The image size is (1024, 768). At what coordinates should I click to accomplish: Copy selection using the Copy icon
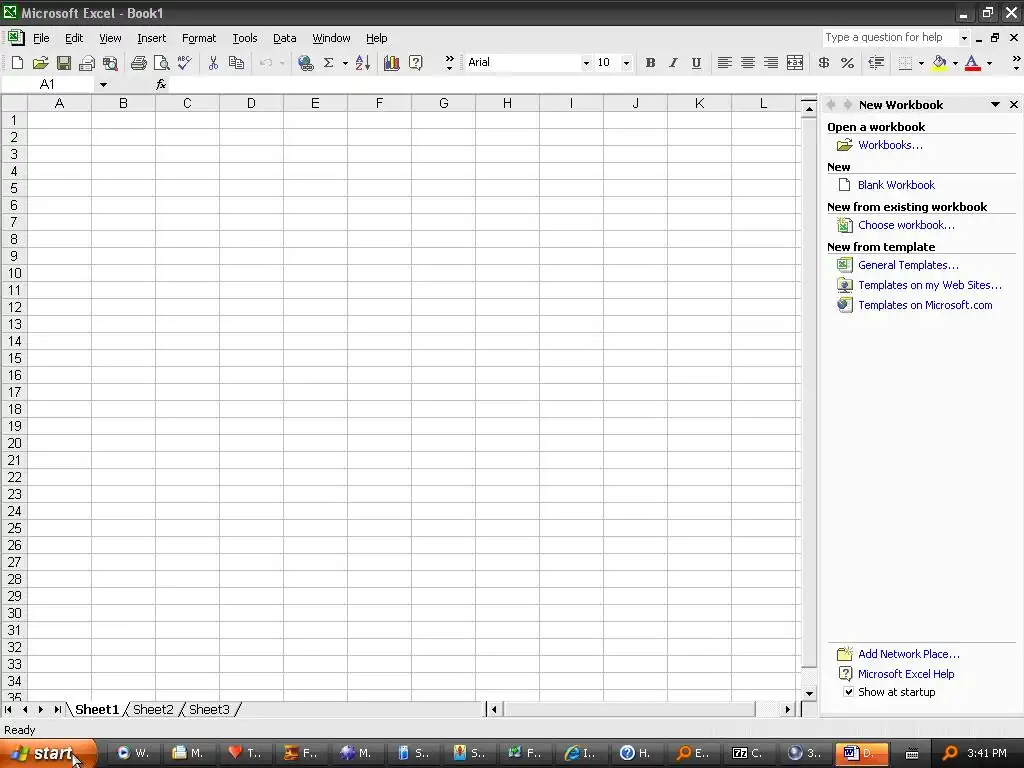[x=236, y=63]
